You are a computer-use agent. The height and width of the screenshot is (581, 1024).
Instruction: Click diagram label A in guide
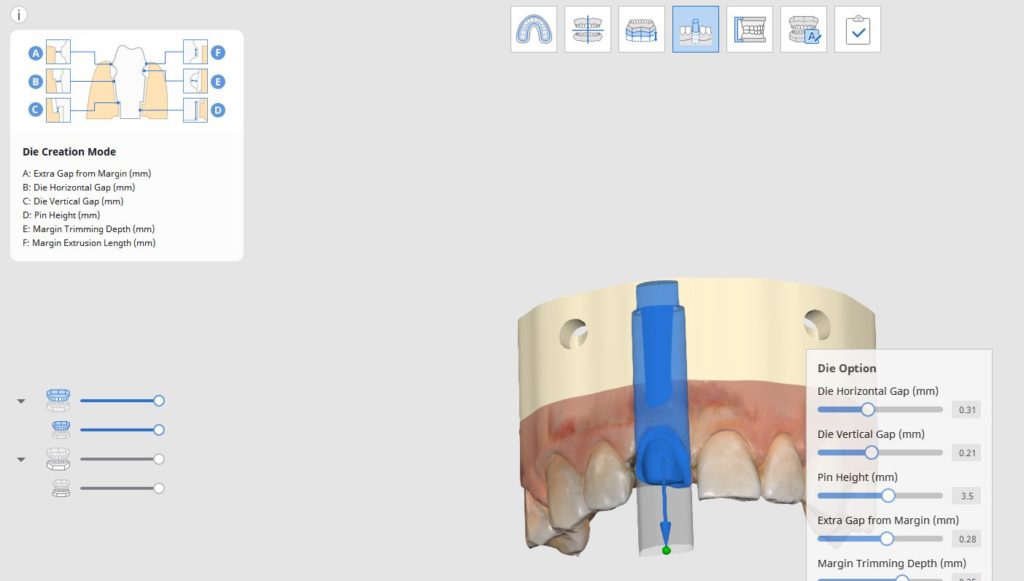(36, 53)
